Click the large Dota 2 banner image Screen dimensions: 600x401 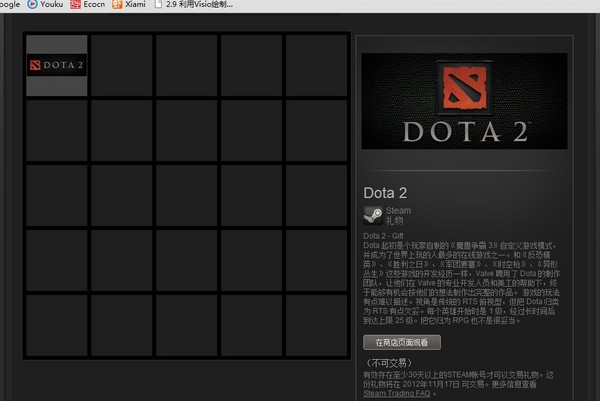tap(464, 101)
